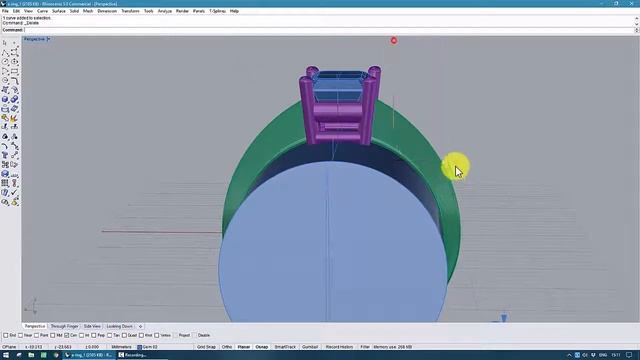Toggle Planar mode in status bar
The width and height of the screenshot is (640, 360).
pos(244,347)
